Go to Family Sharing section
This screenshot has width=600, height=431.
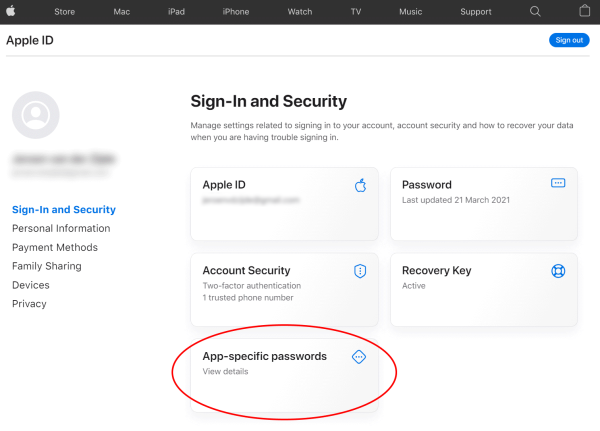(x=47, y=267)
